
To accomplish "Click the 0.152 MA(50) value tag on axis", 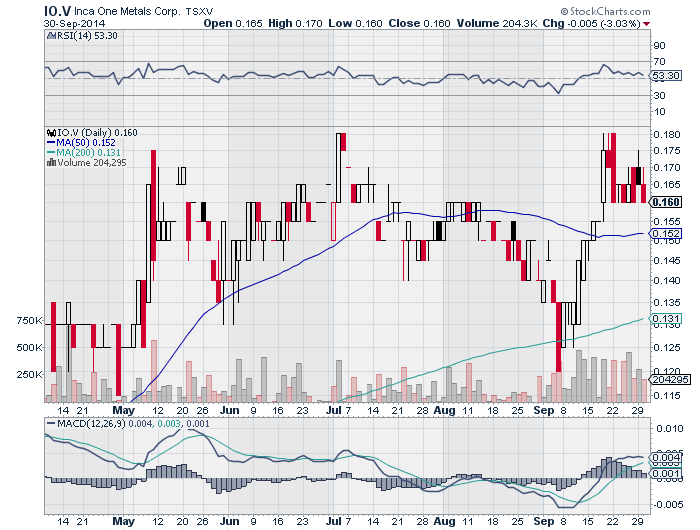I will [665, 233].
